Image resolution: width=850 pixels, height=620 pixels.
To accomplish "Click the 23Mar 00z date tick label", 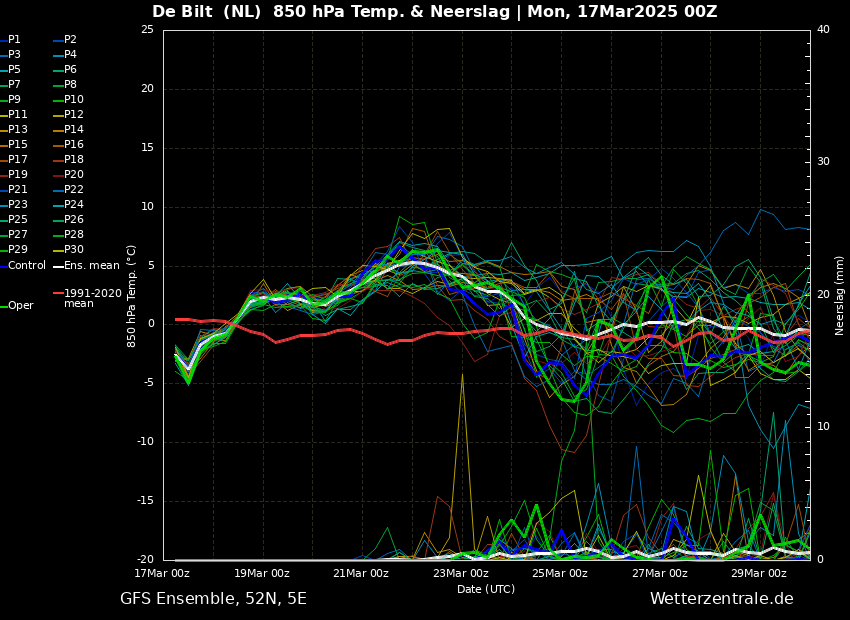I will [x=461, y=574].
